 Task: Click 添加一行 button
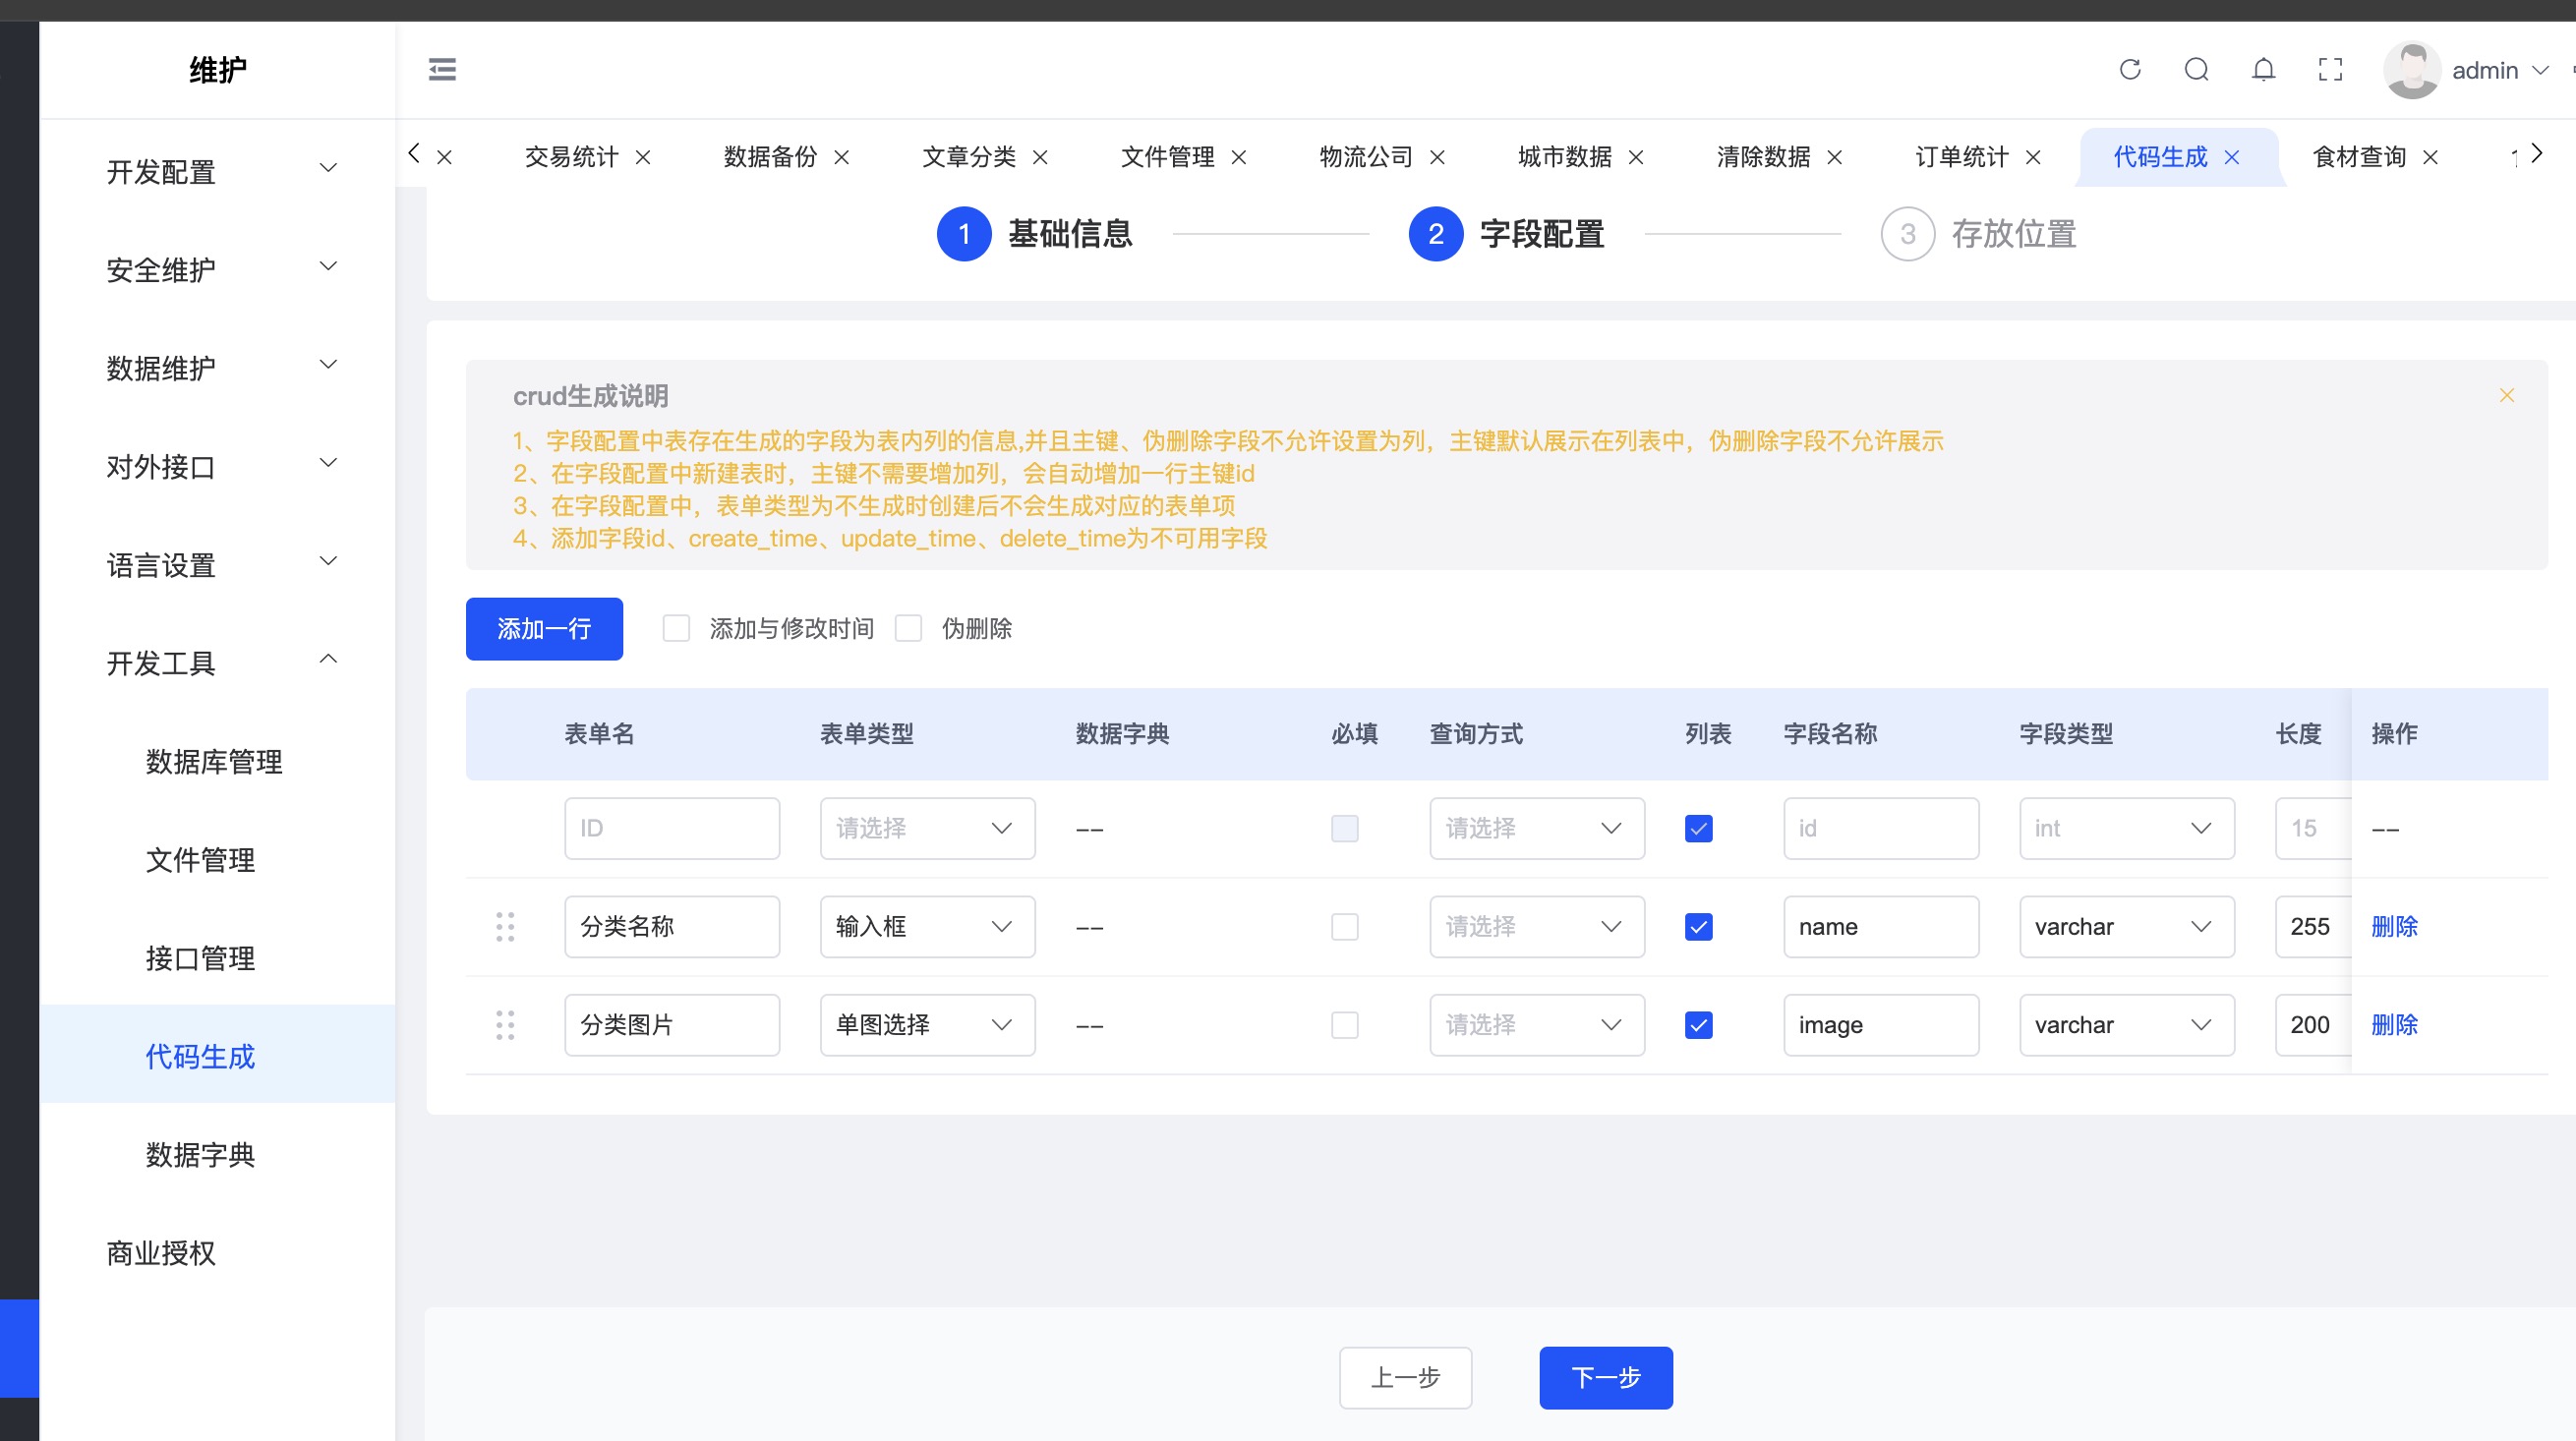point(544,628)
